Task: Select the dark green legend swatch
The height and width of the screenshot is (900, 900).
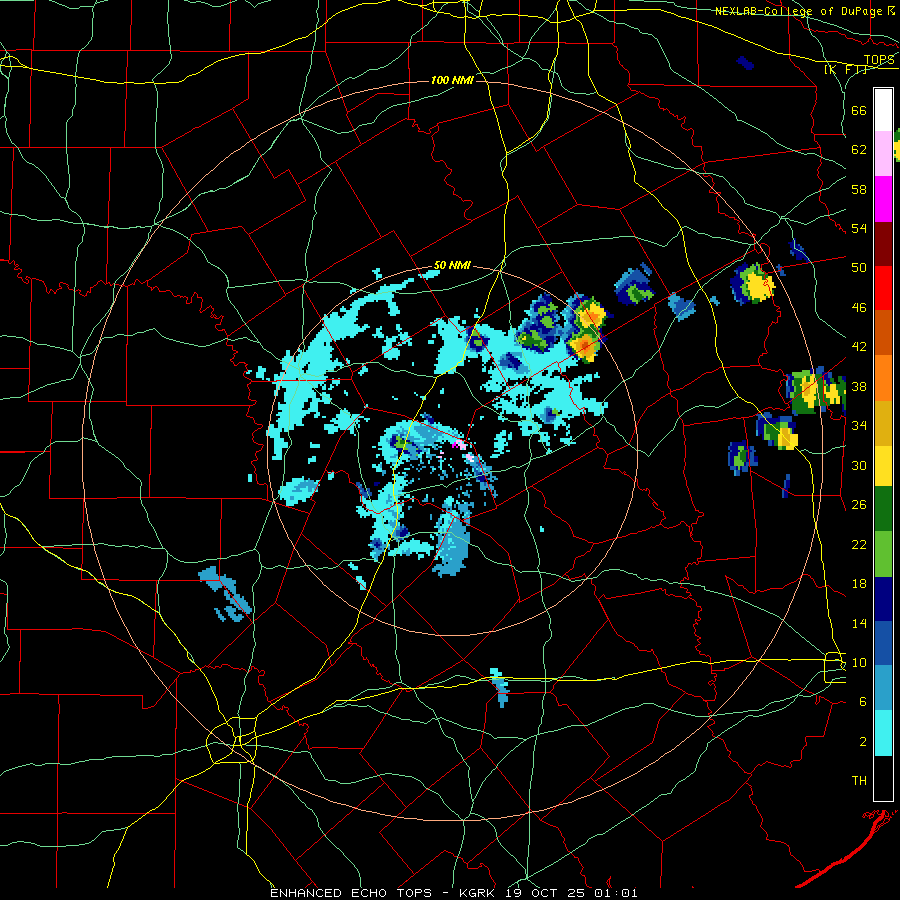Action: click(883, 510)
